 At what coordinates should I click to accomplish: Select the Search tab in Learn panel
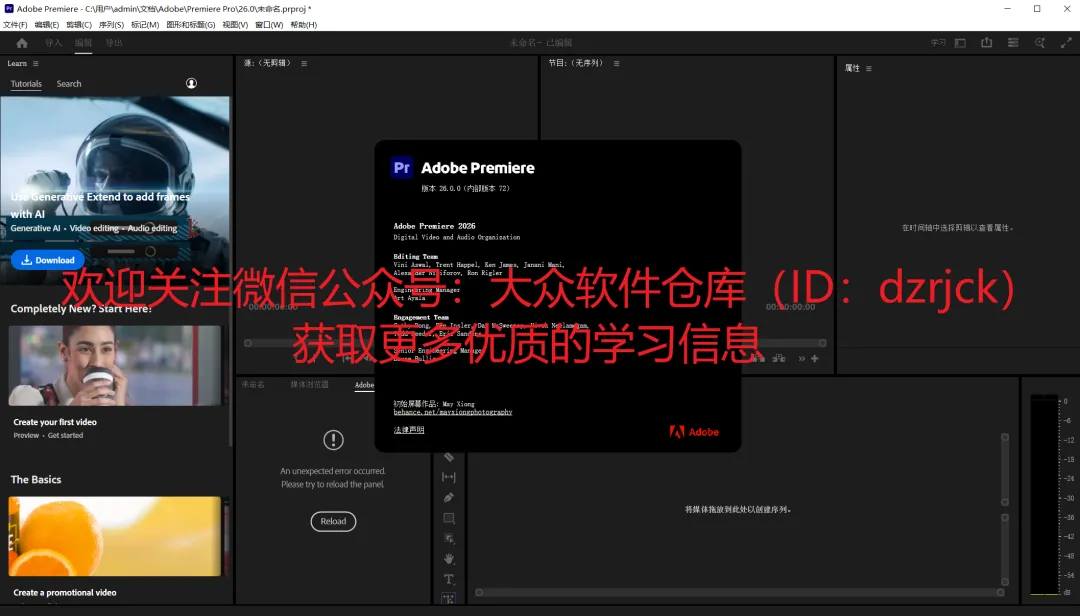(69, 83)
